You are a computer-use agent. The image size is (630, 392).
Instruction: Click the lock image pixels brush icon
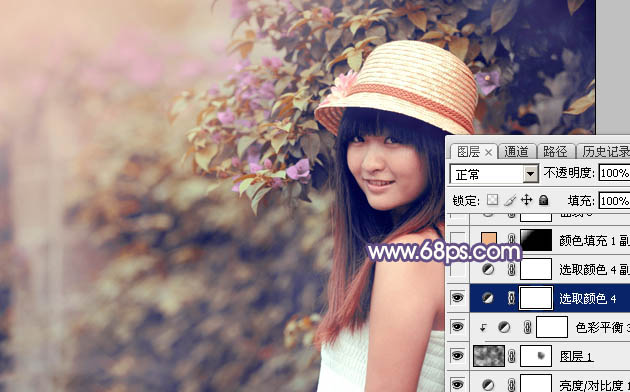pyautogui.click(x=510, y=200)
